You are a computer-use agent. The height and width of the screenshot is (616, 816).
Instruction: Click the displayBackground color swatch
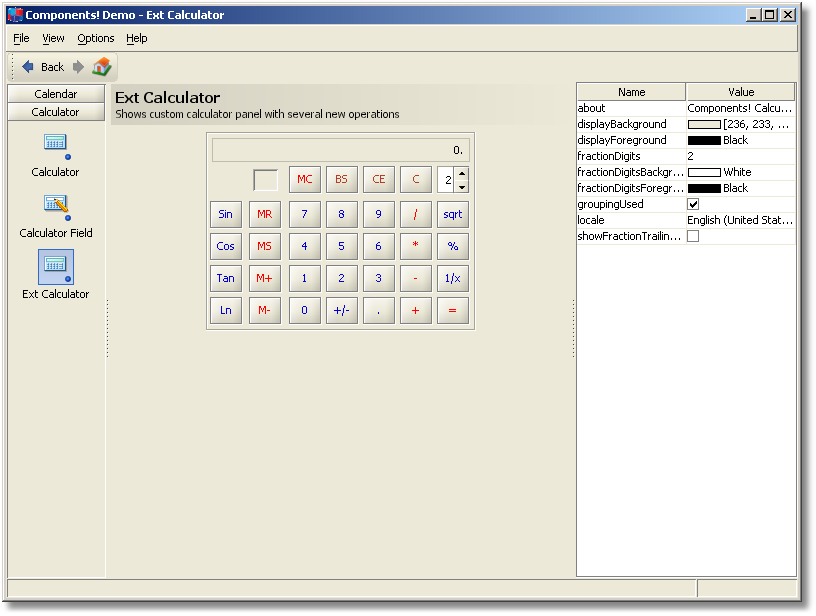pos(704,124)
